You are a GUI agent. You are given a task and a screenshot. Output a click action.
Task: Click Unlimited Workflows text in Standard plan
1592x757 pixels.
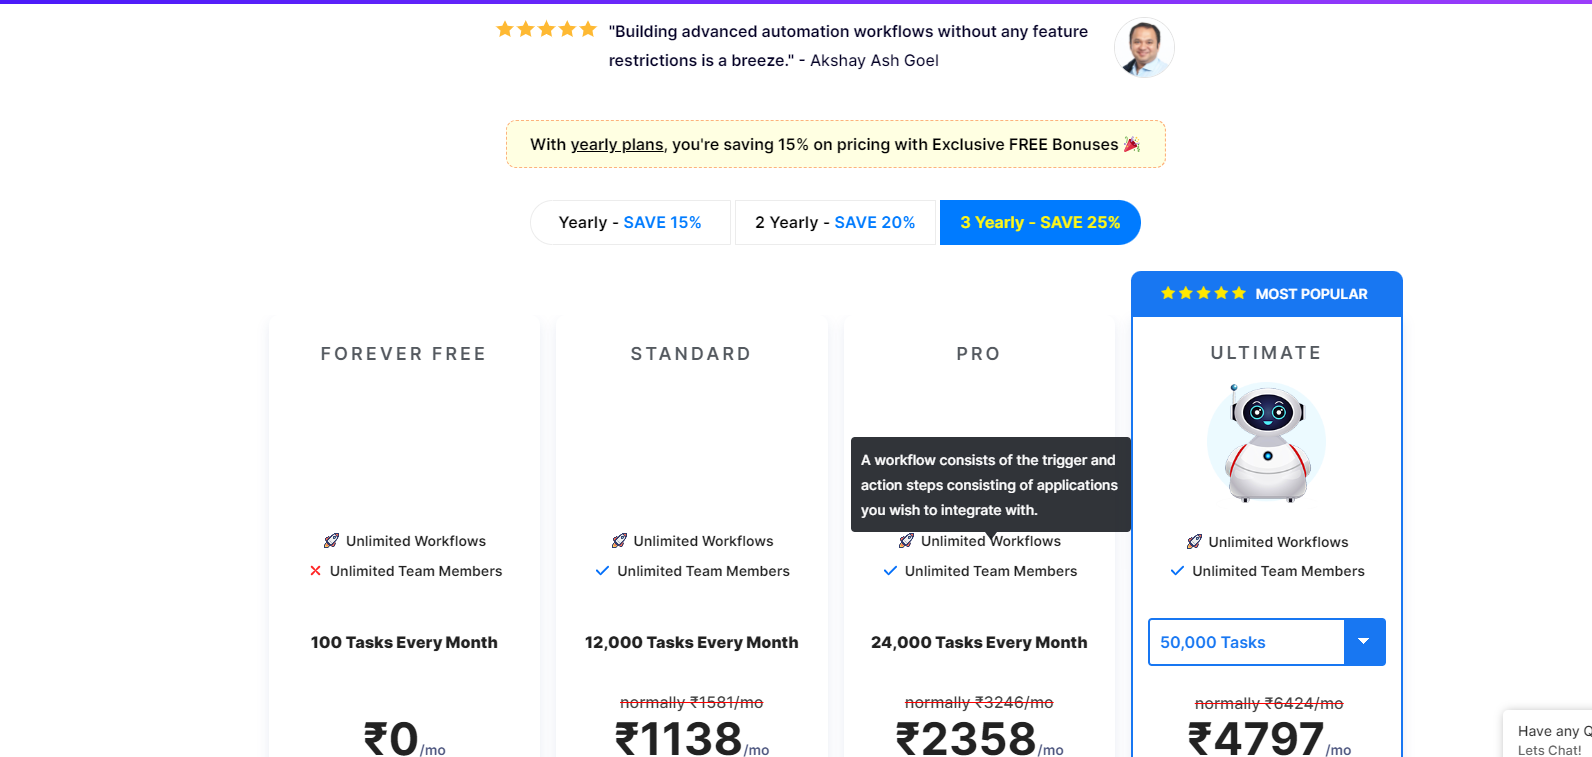(x=703, y=541)
